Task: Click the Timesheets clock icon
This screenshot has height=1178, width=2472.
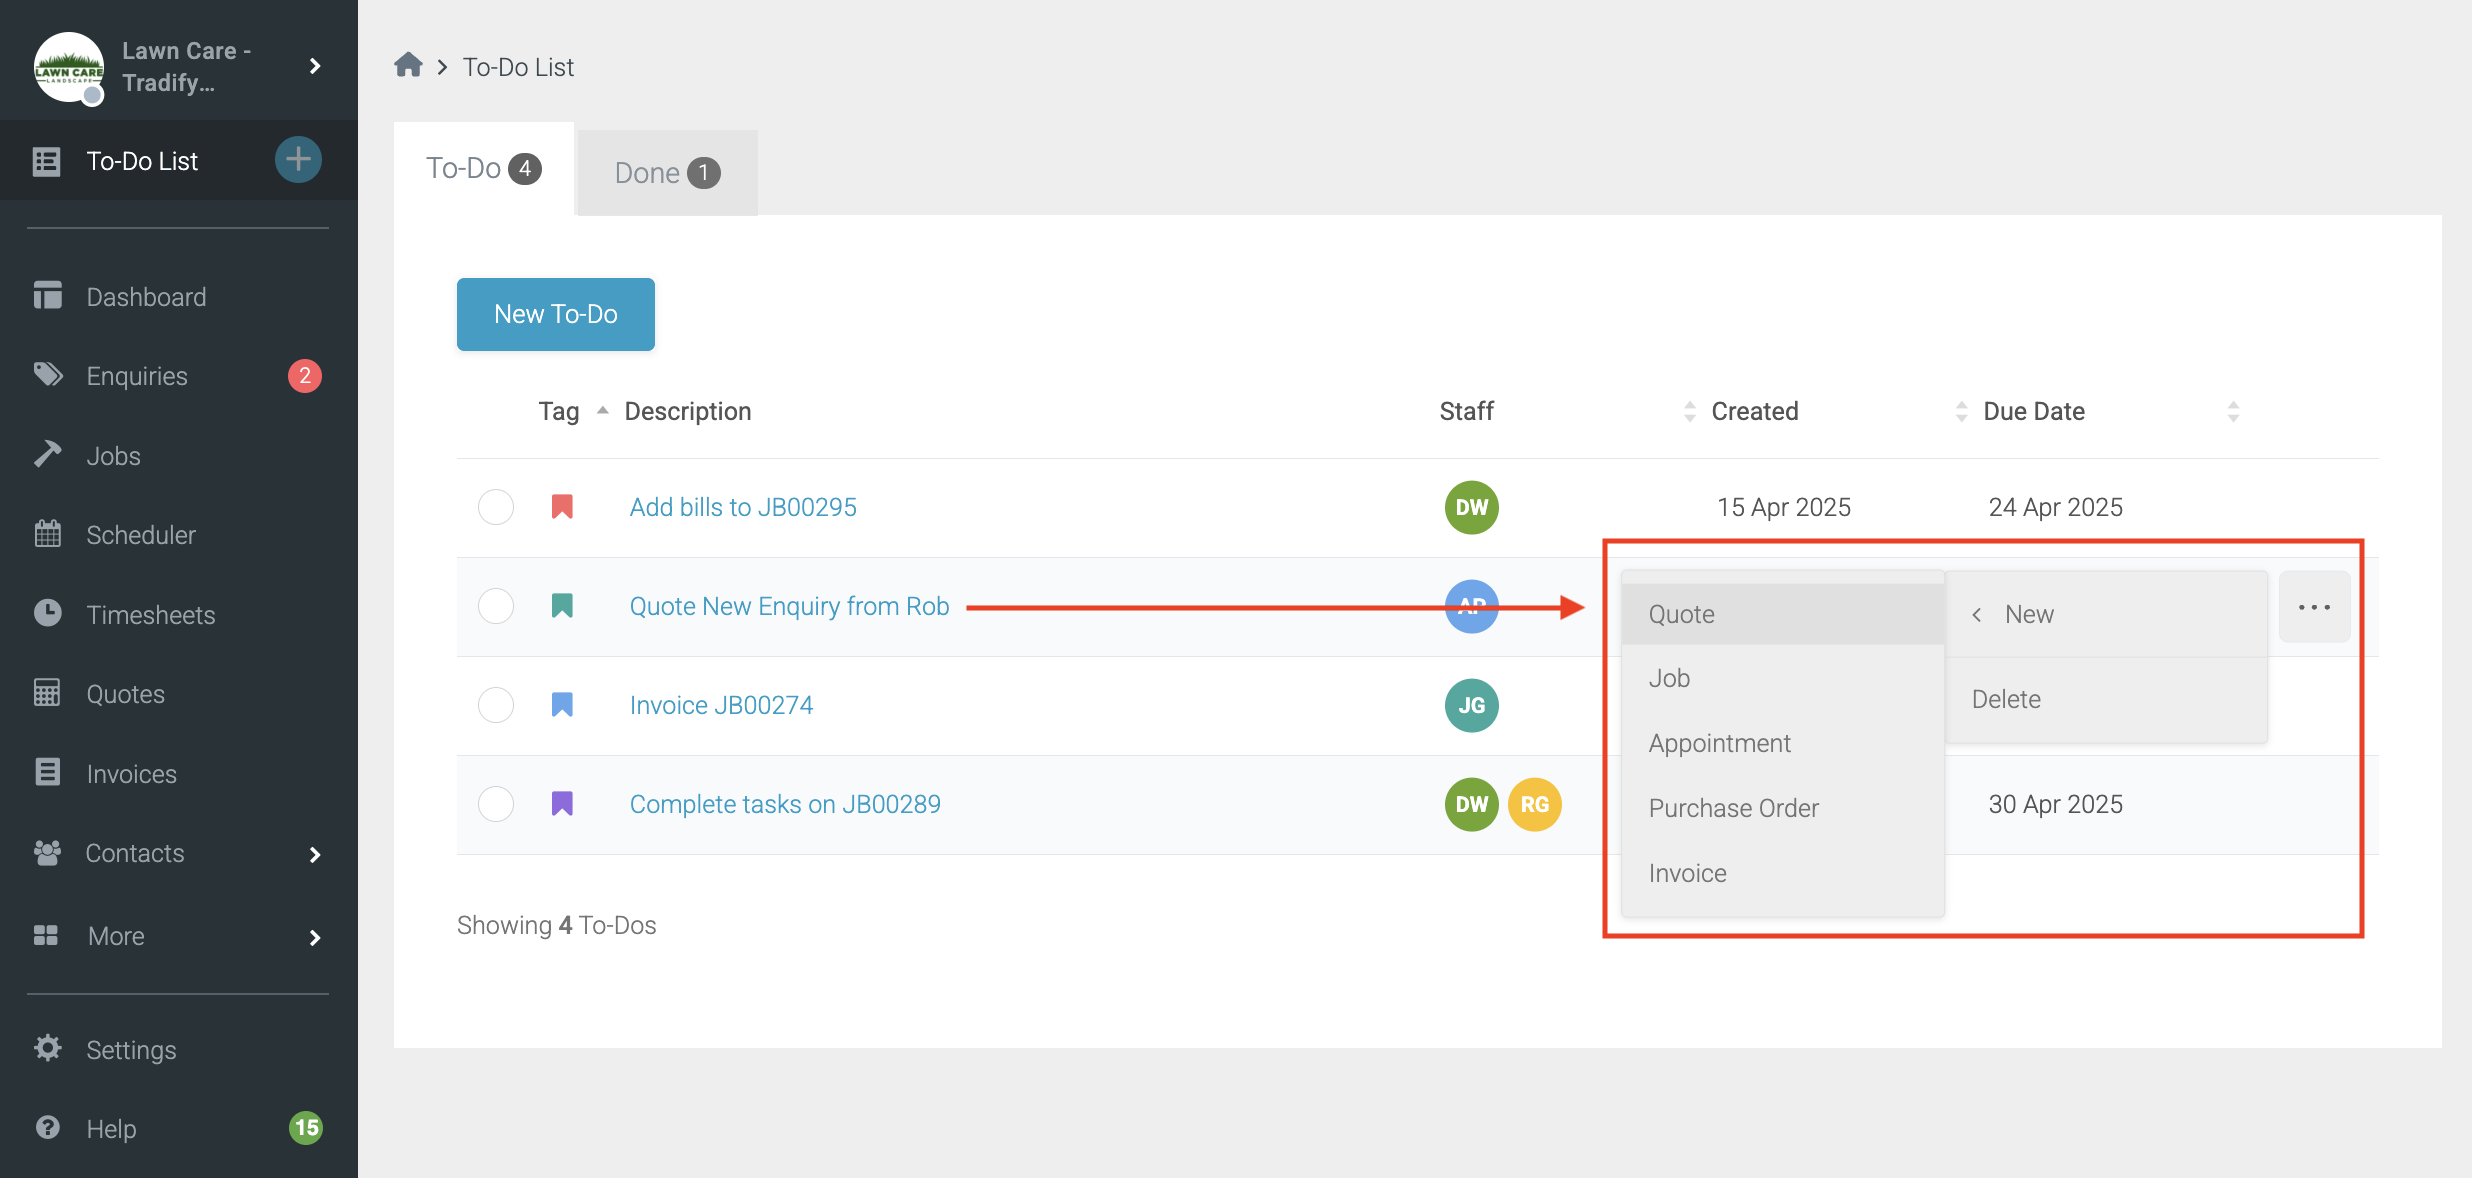Action: (47, 613)
